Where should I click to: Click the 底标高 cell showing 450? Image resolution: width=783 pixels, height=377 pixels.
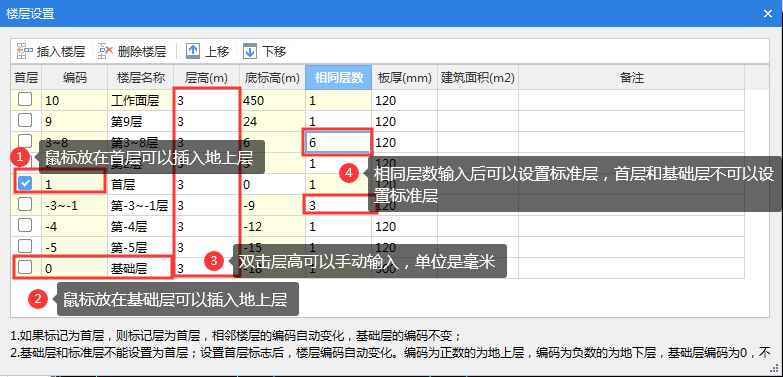pyautogui.click(x=272, y=100)
